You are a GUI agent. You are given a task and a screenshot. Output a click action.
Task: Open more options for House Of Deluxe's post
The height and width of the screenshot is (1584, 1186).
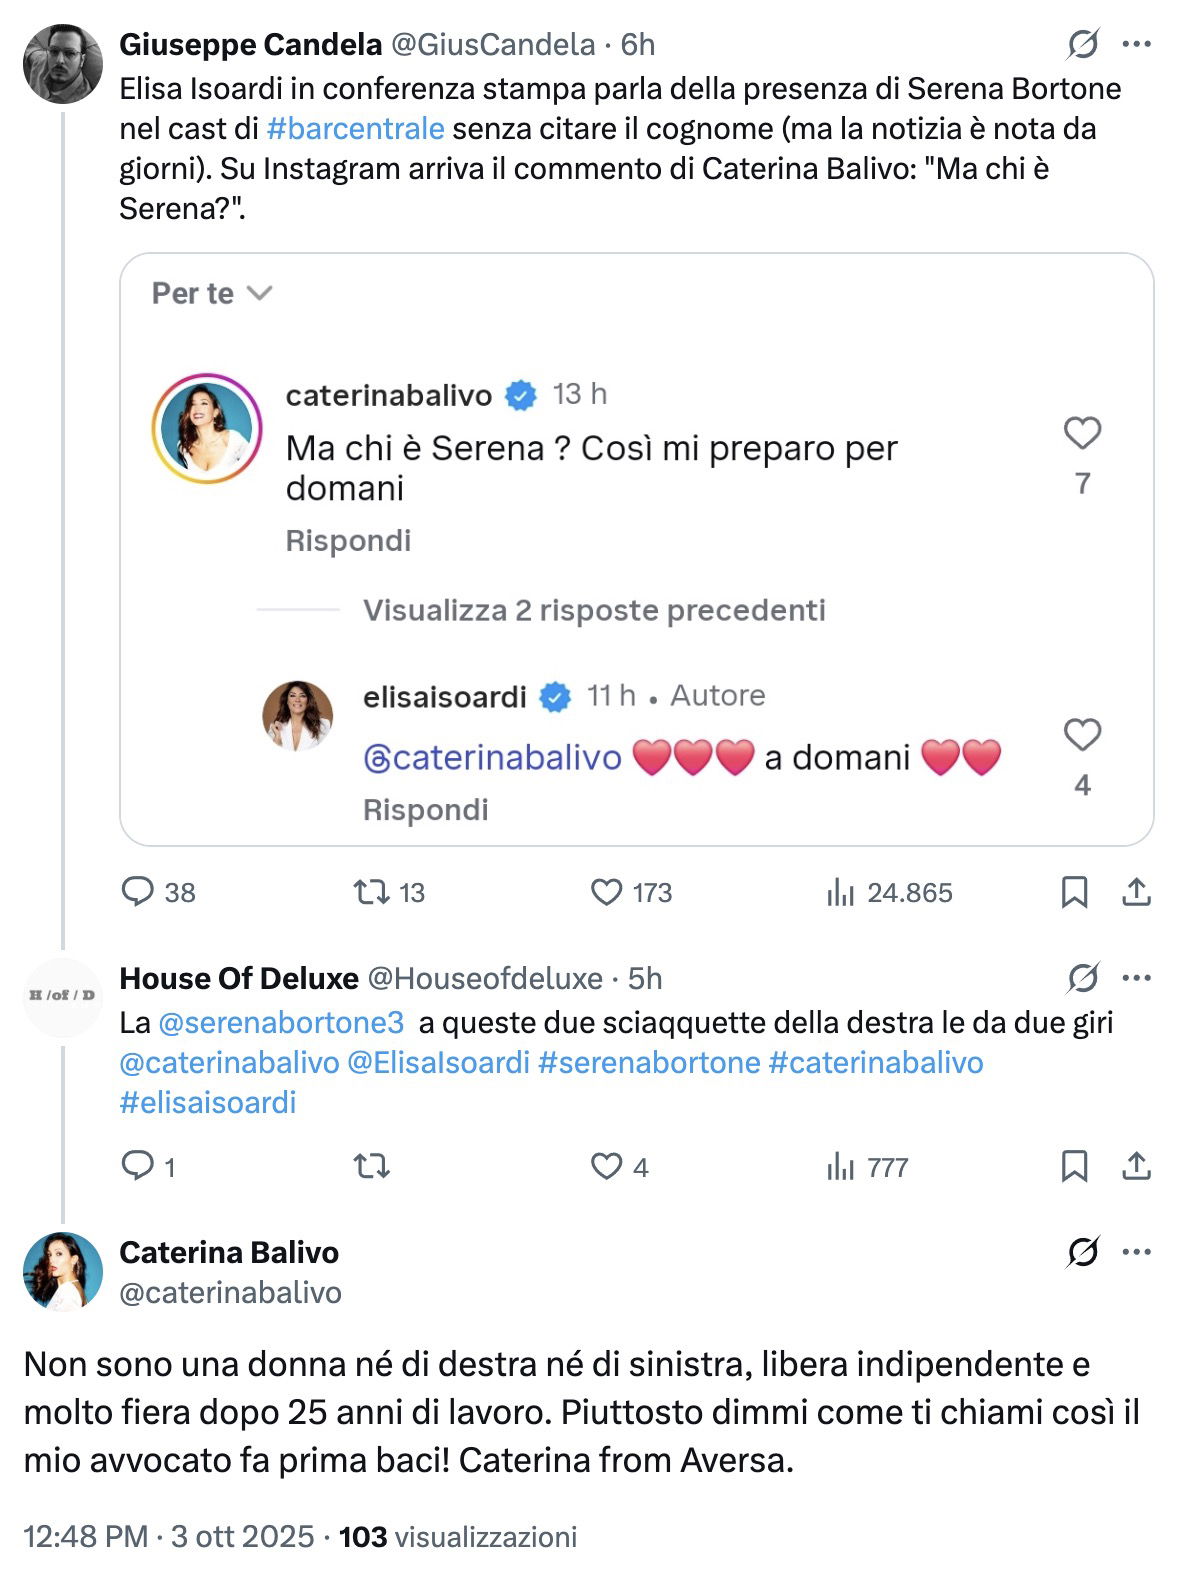tap(1137, 978)
